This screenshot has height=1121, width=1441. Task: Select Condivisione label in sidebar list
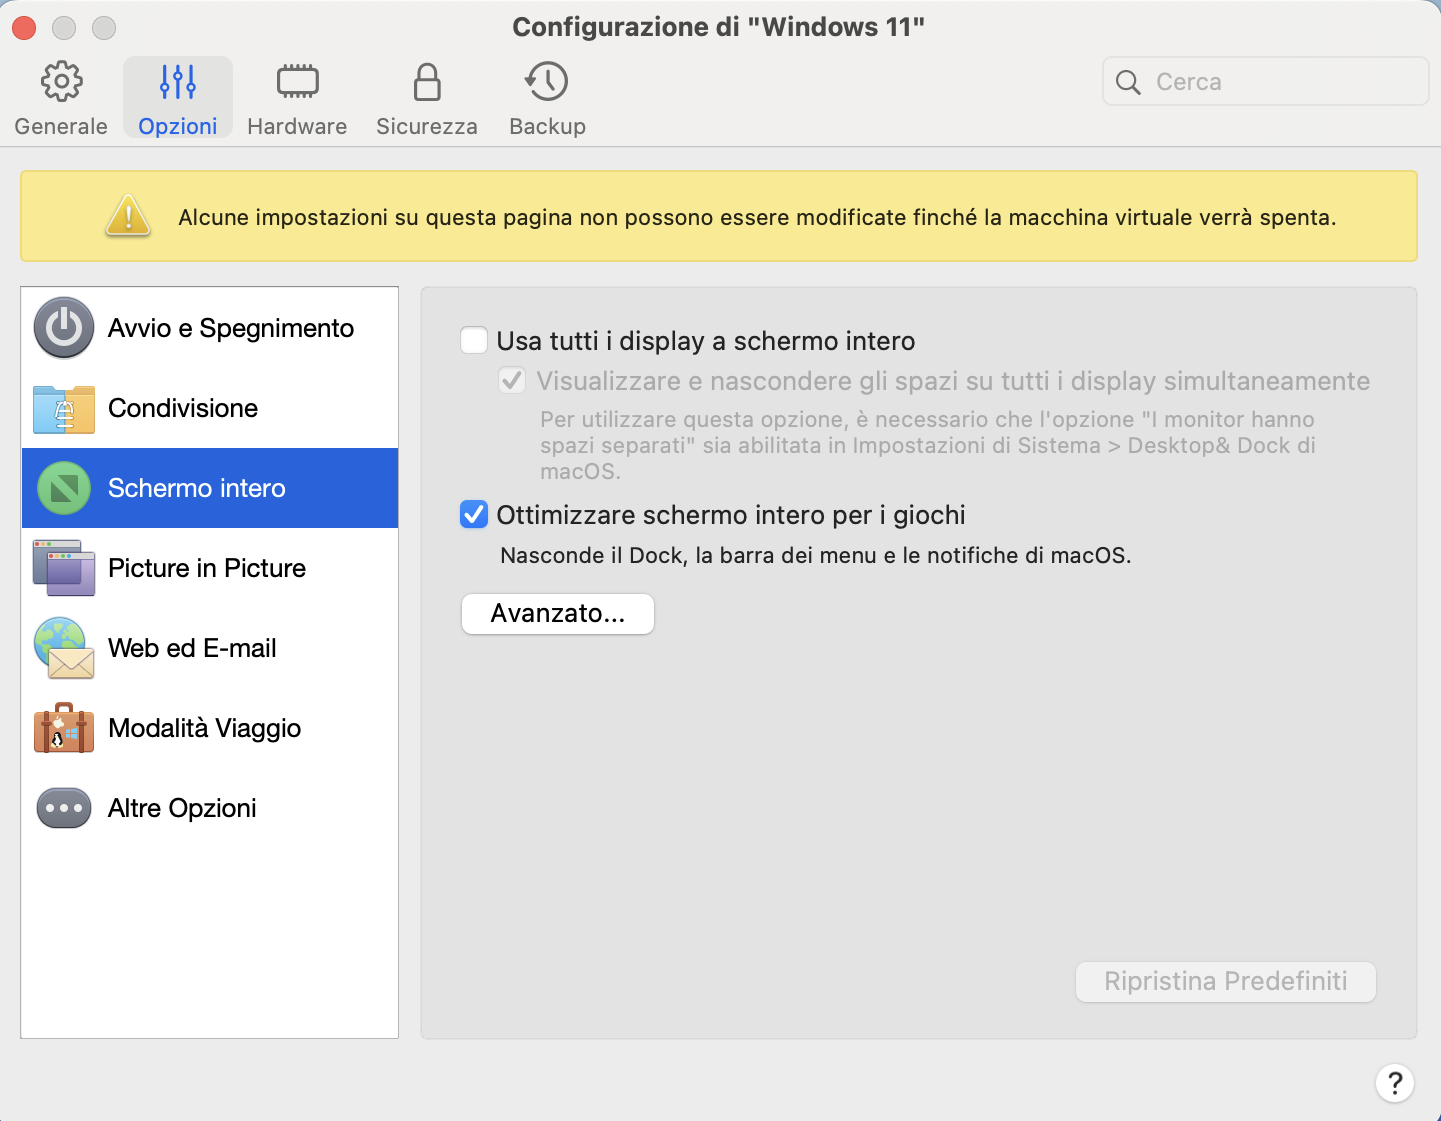coord(183,408)
